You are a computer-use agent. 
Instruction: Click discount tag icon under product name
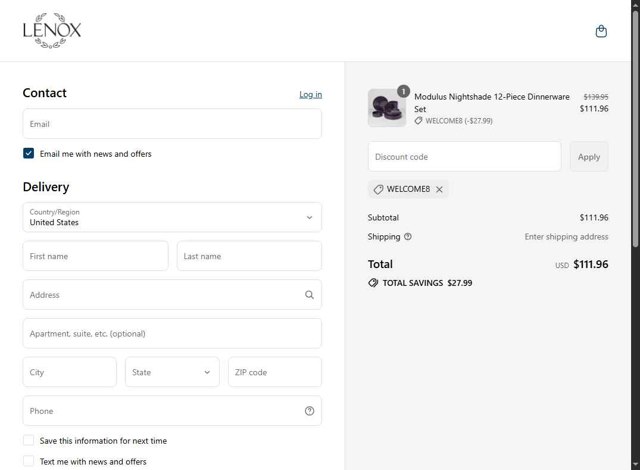[418, 121]
